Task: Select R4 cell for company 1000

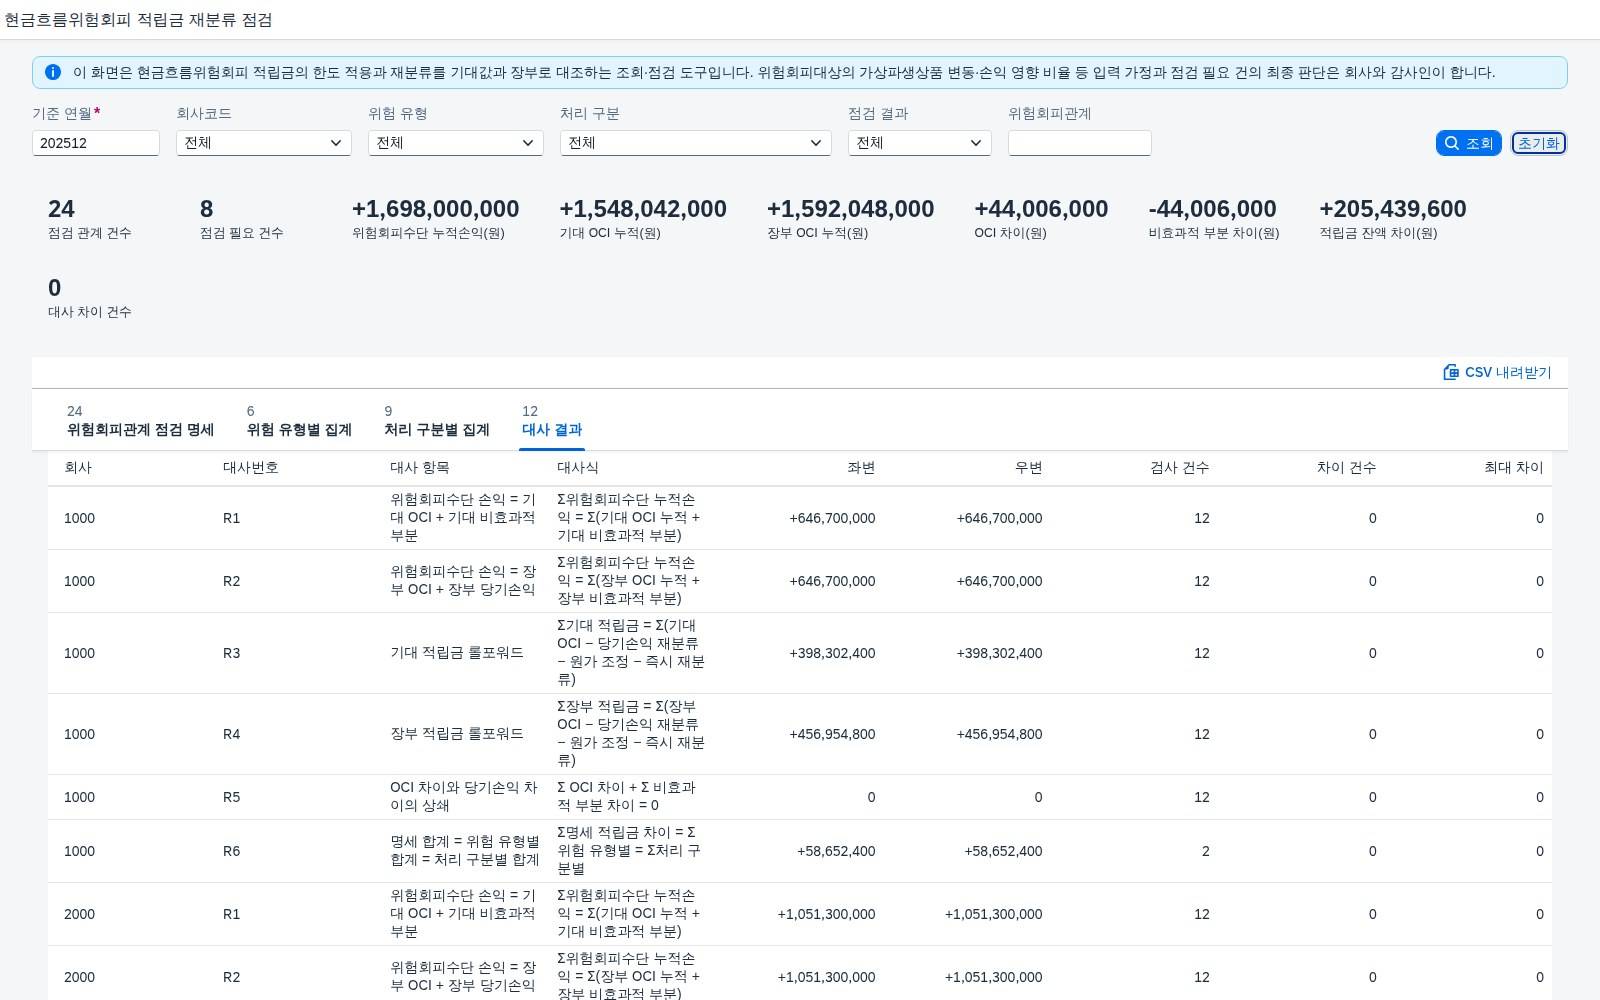Action: coord(232,734)
